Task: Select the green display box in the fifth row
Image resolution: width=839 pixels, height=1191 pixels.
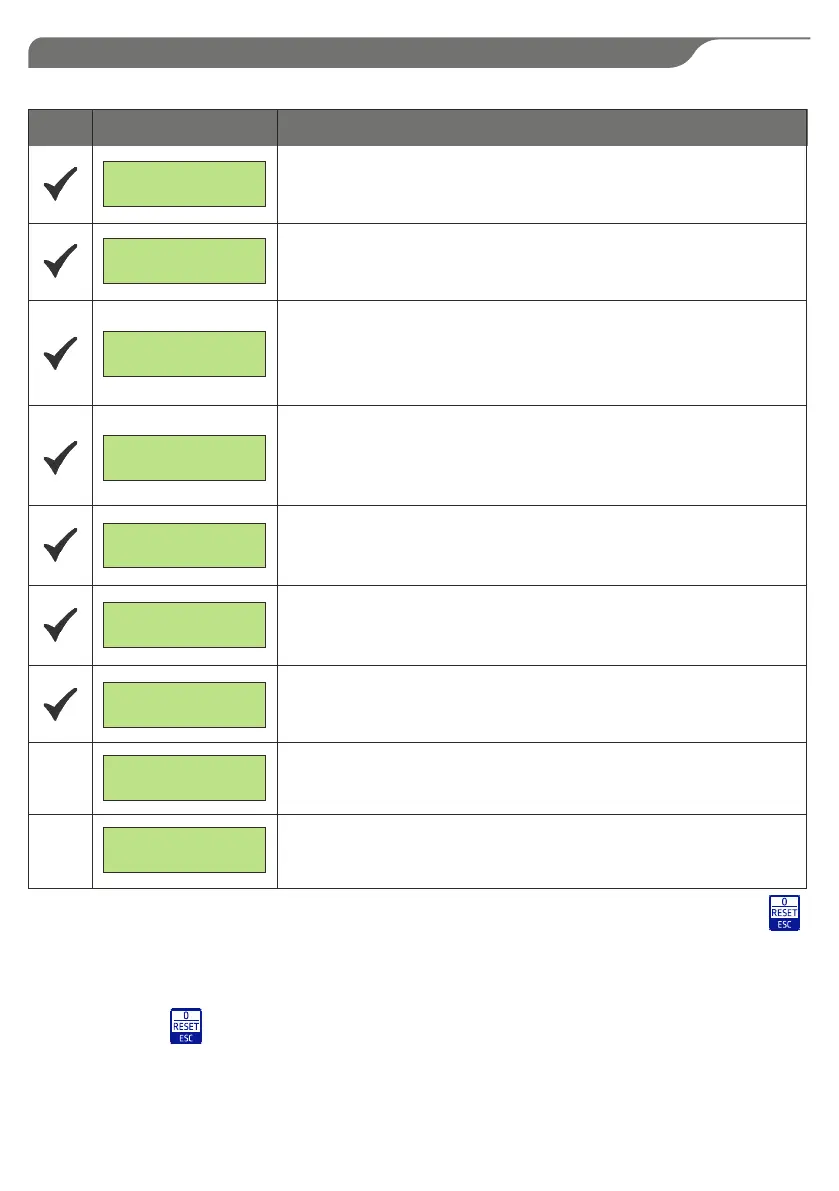Action: coord(185,545)
